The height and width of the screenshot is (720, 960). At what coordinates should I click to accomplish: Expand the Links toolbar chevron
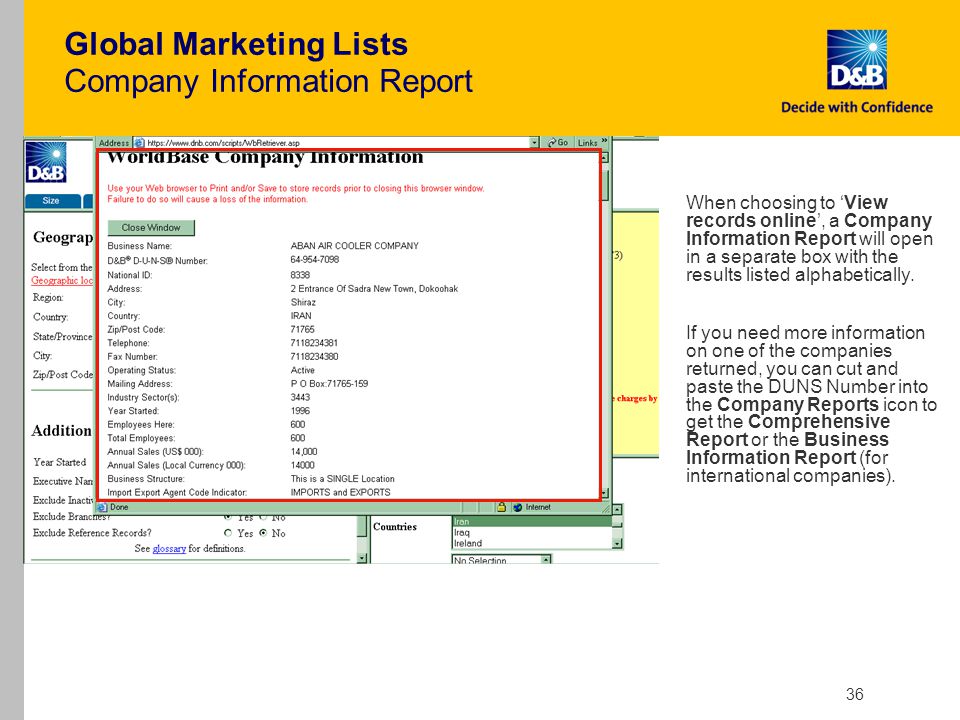[x=605, y=141]
